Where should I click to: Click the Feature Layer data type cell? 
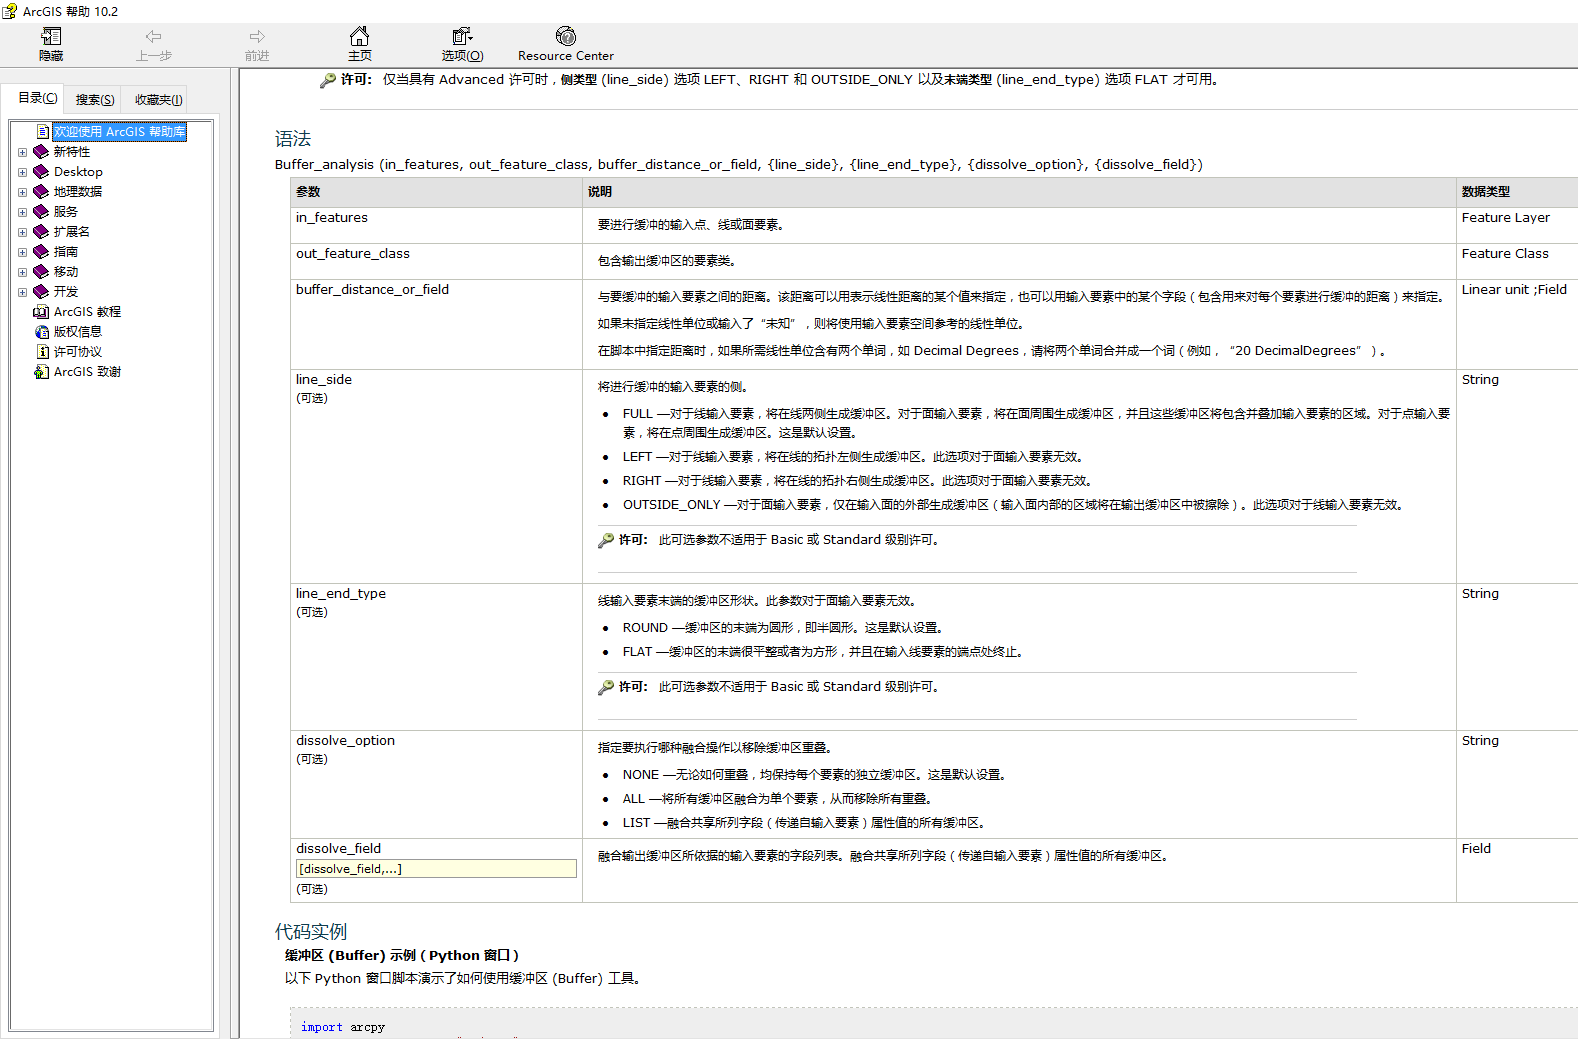pyautogui.click(x=1517, y=225)
